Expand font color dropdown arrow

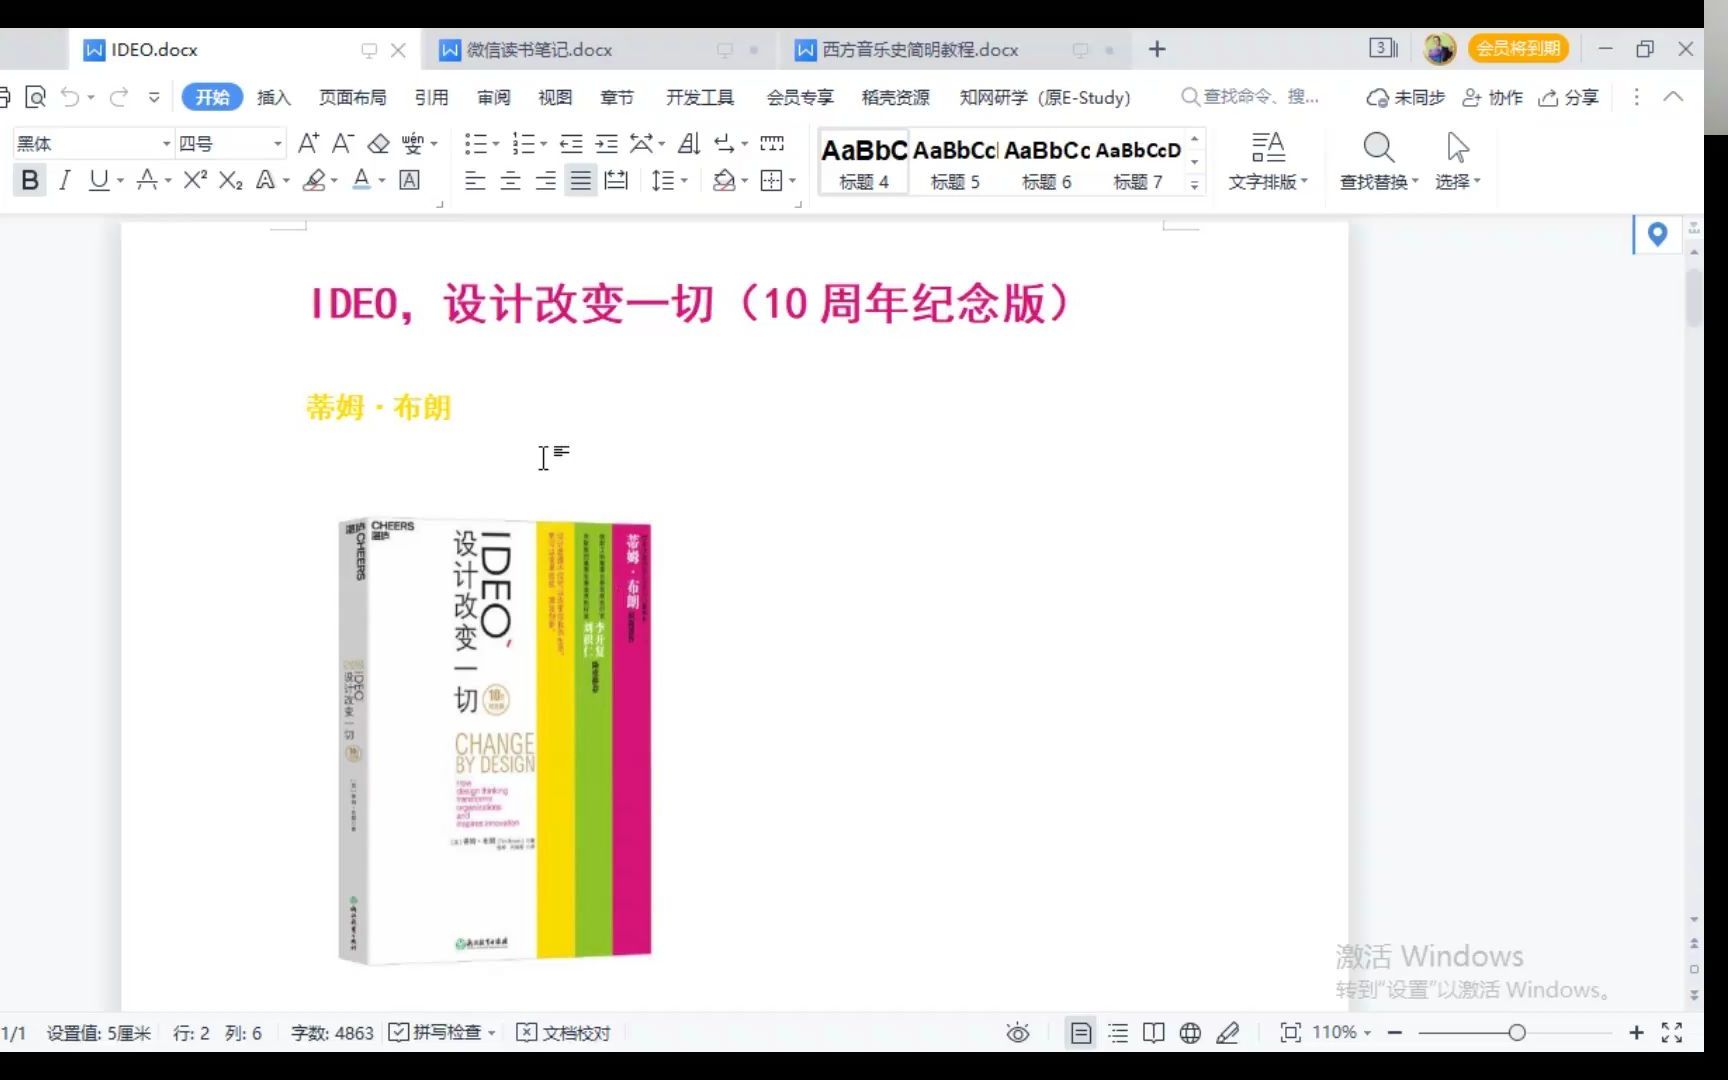382,181
